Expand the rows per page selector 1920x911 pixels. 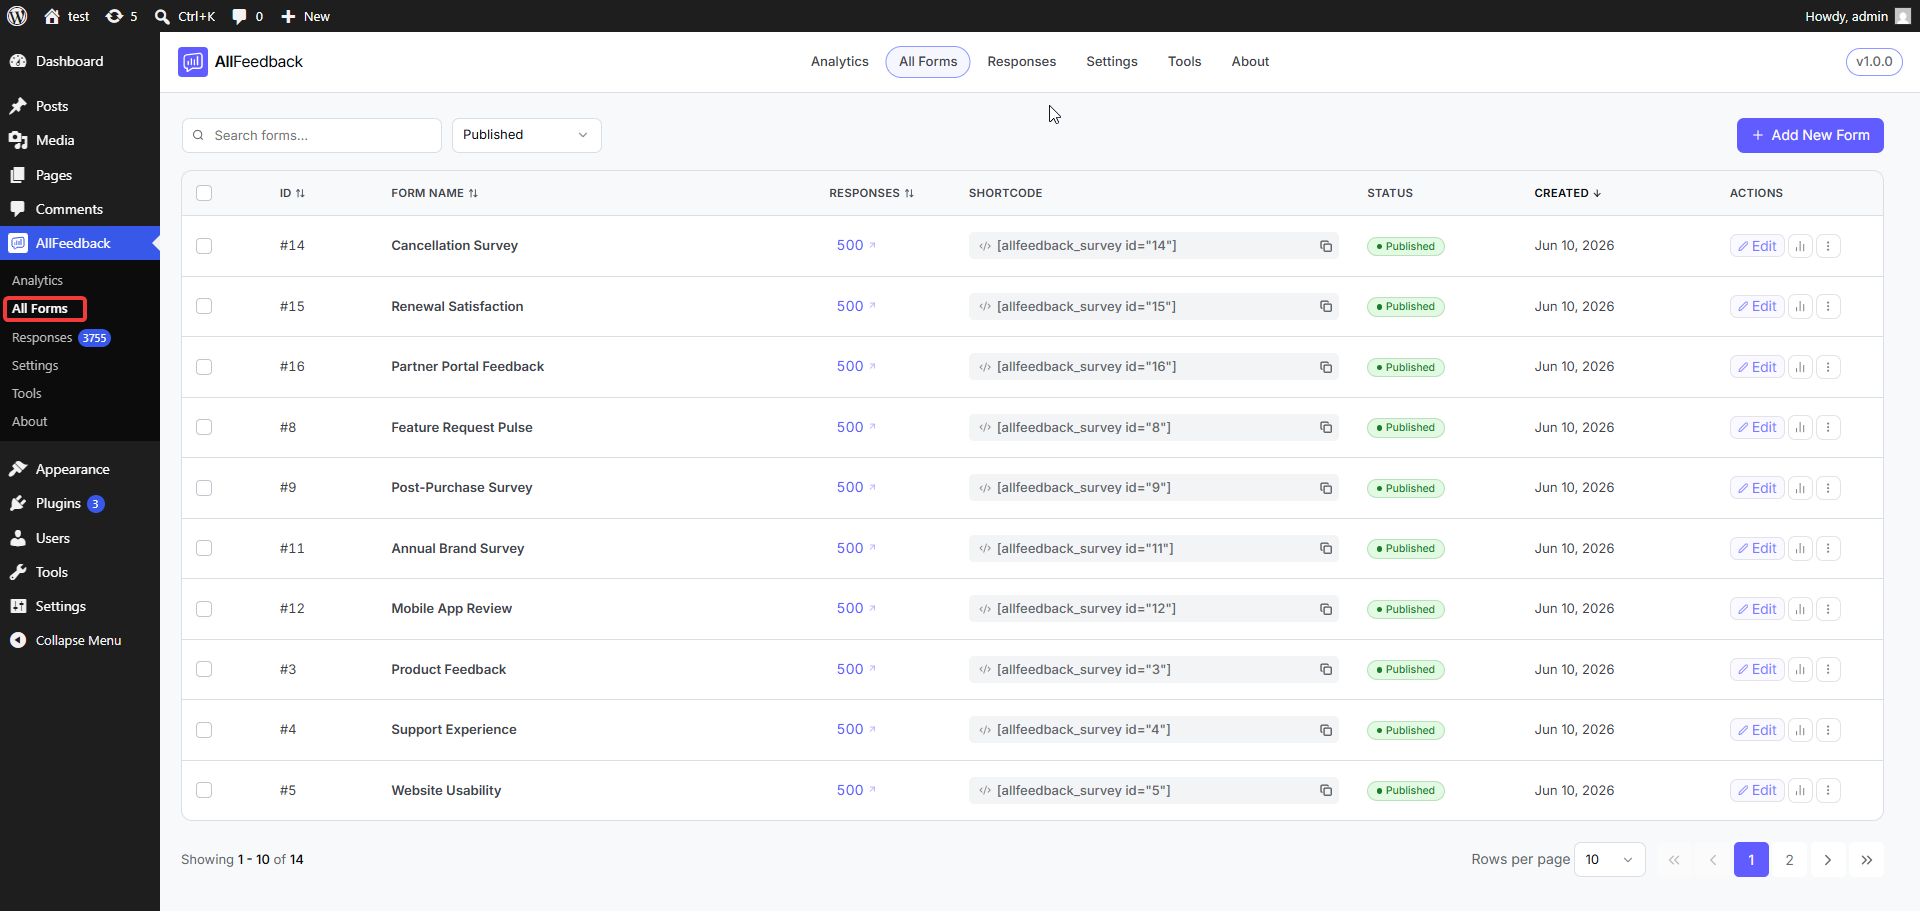pyautogui.click(x=1609, y=860)
